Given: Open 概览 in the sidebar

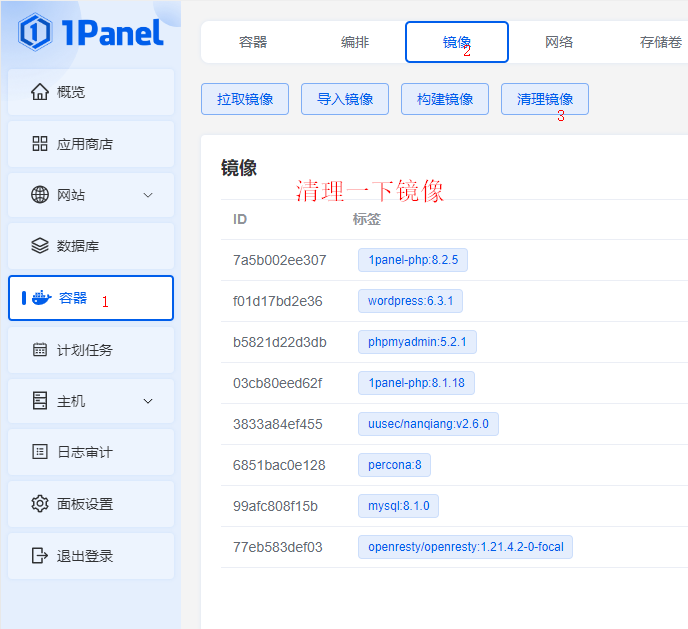Looking at the screenshot, I should click(x=91, y=92).
